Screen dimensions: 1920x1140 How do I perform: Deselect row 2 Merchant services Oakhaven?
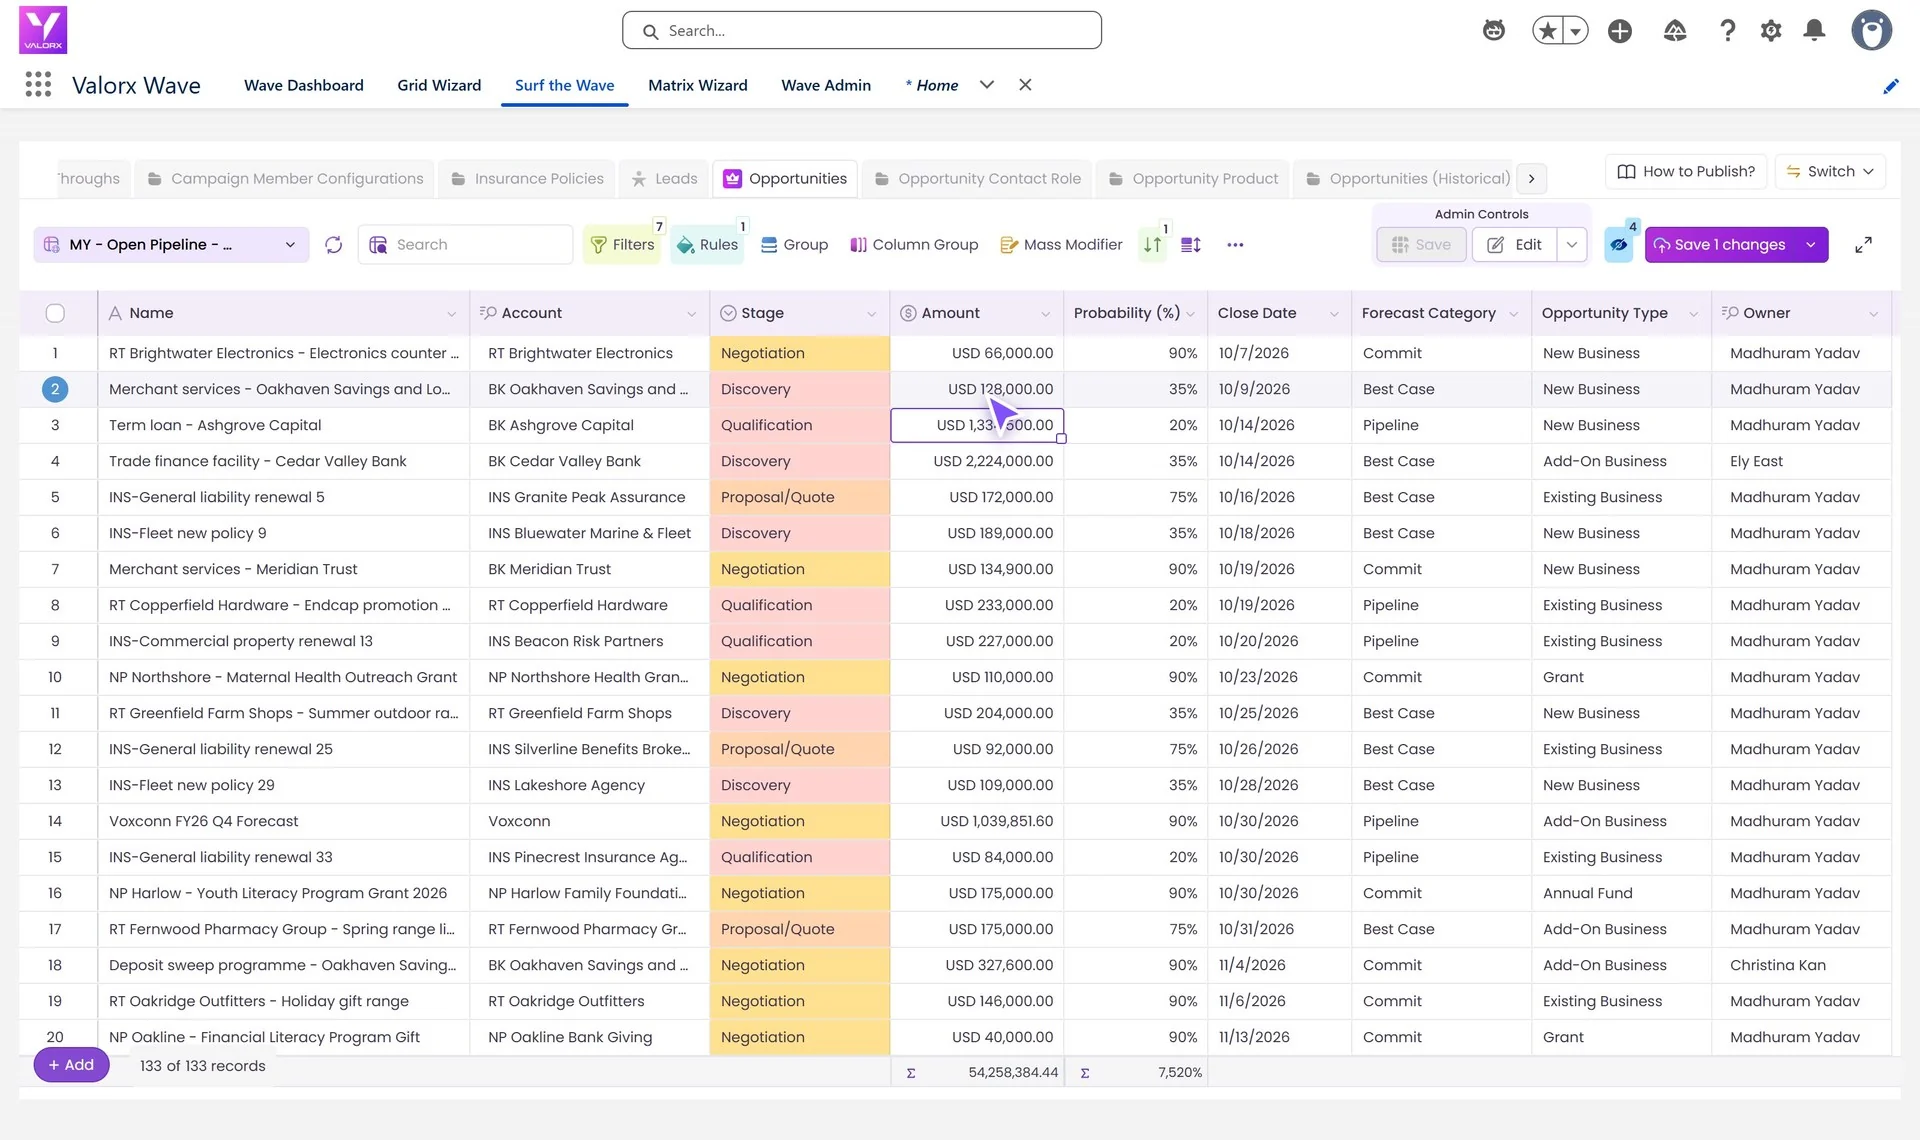(55, 389)
